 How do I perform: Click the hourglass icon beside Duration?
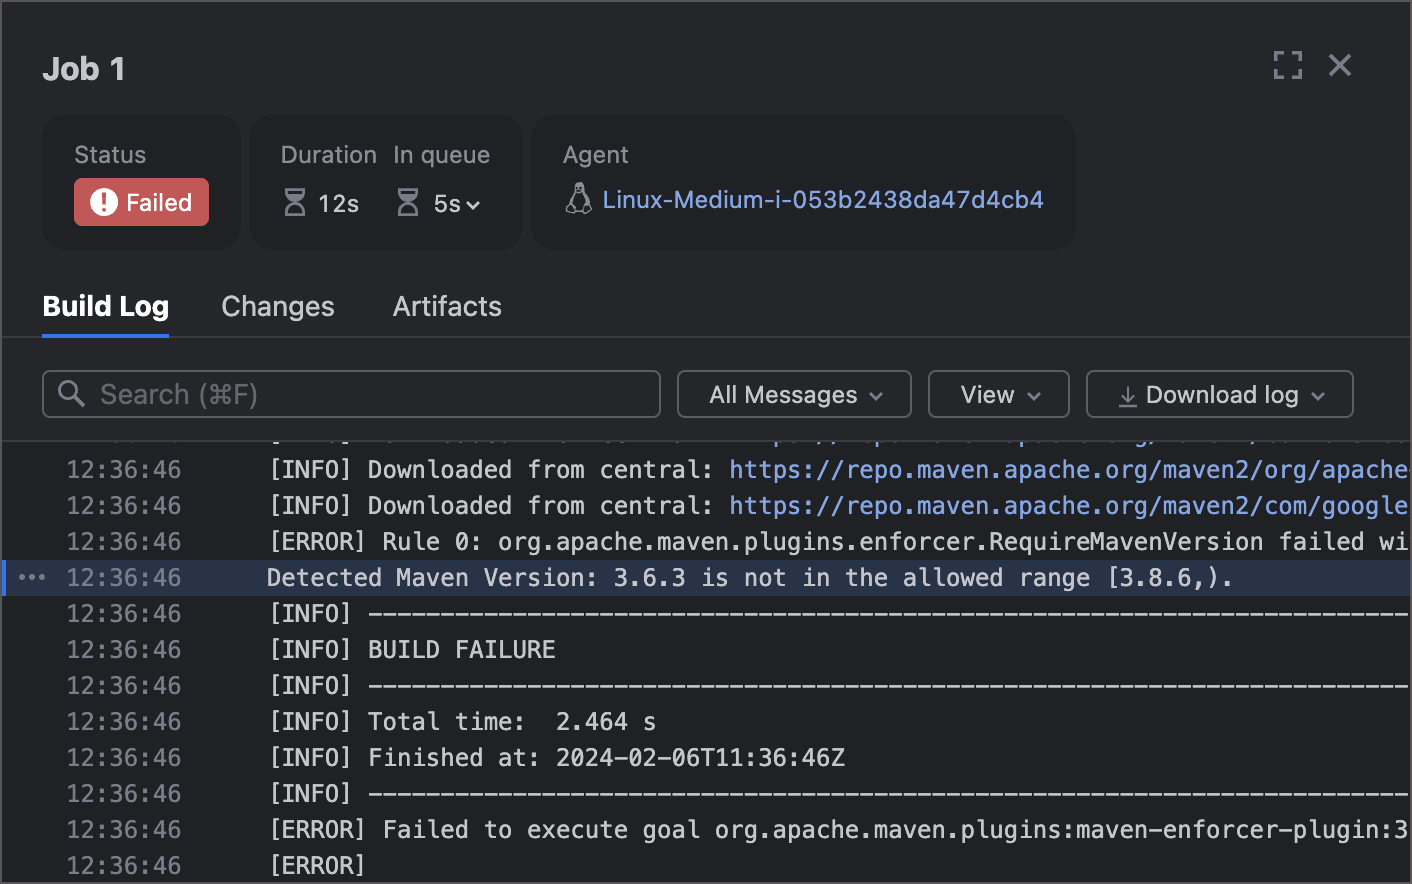click(294, 201)
